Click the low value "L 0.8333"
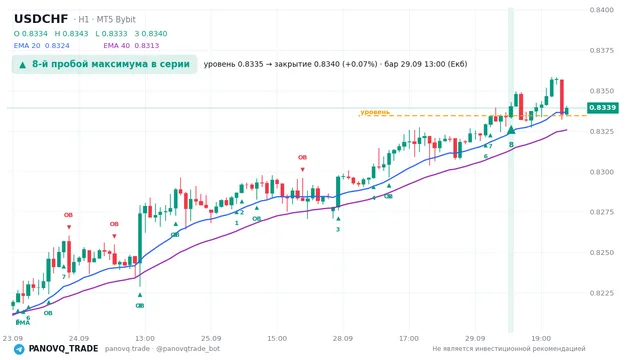Viewport: 640px width, 360px height. (111, 34)
